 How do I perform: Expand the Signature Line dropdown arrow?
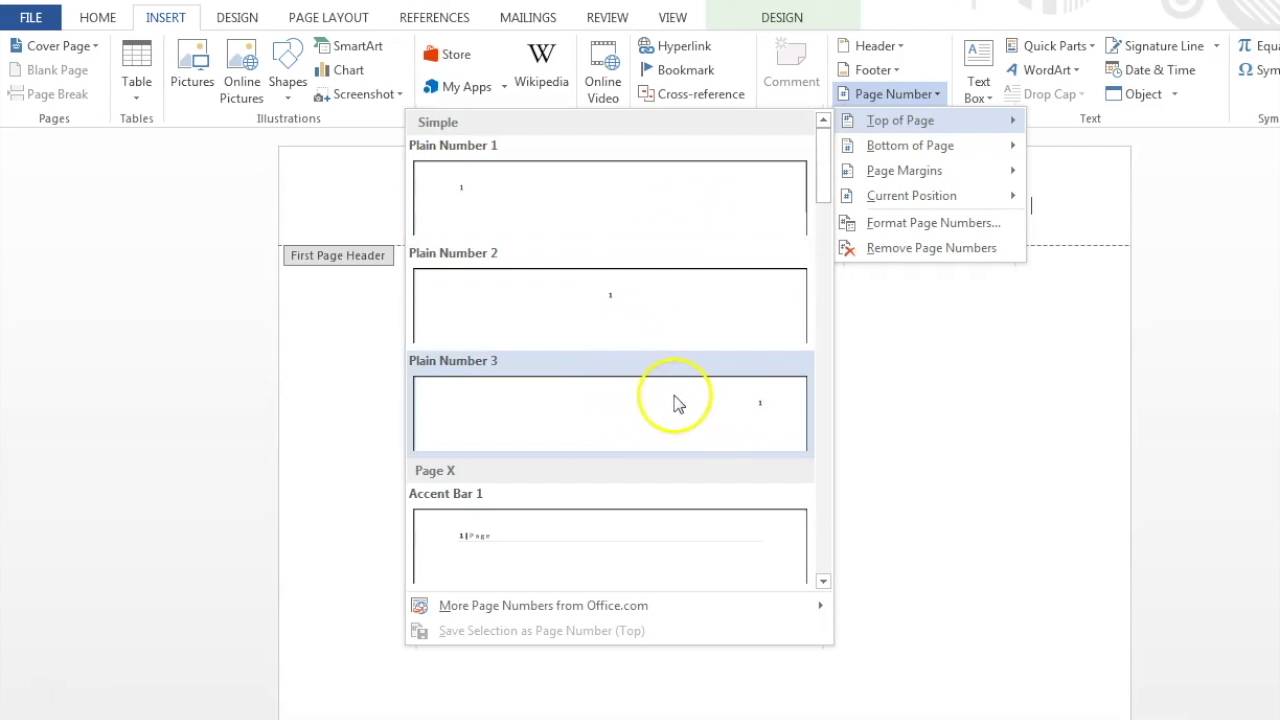(x=1216, y=46)
